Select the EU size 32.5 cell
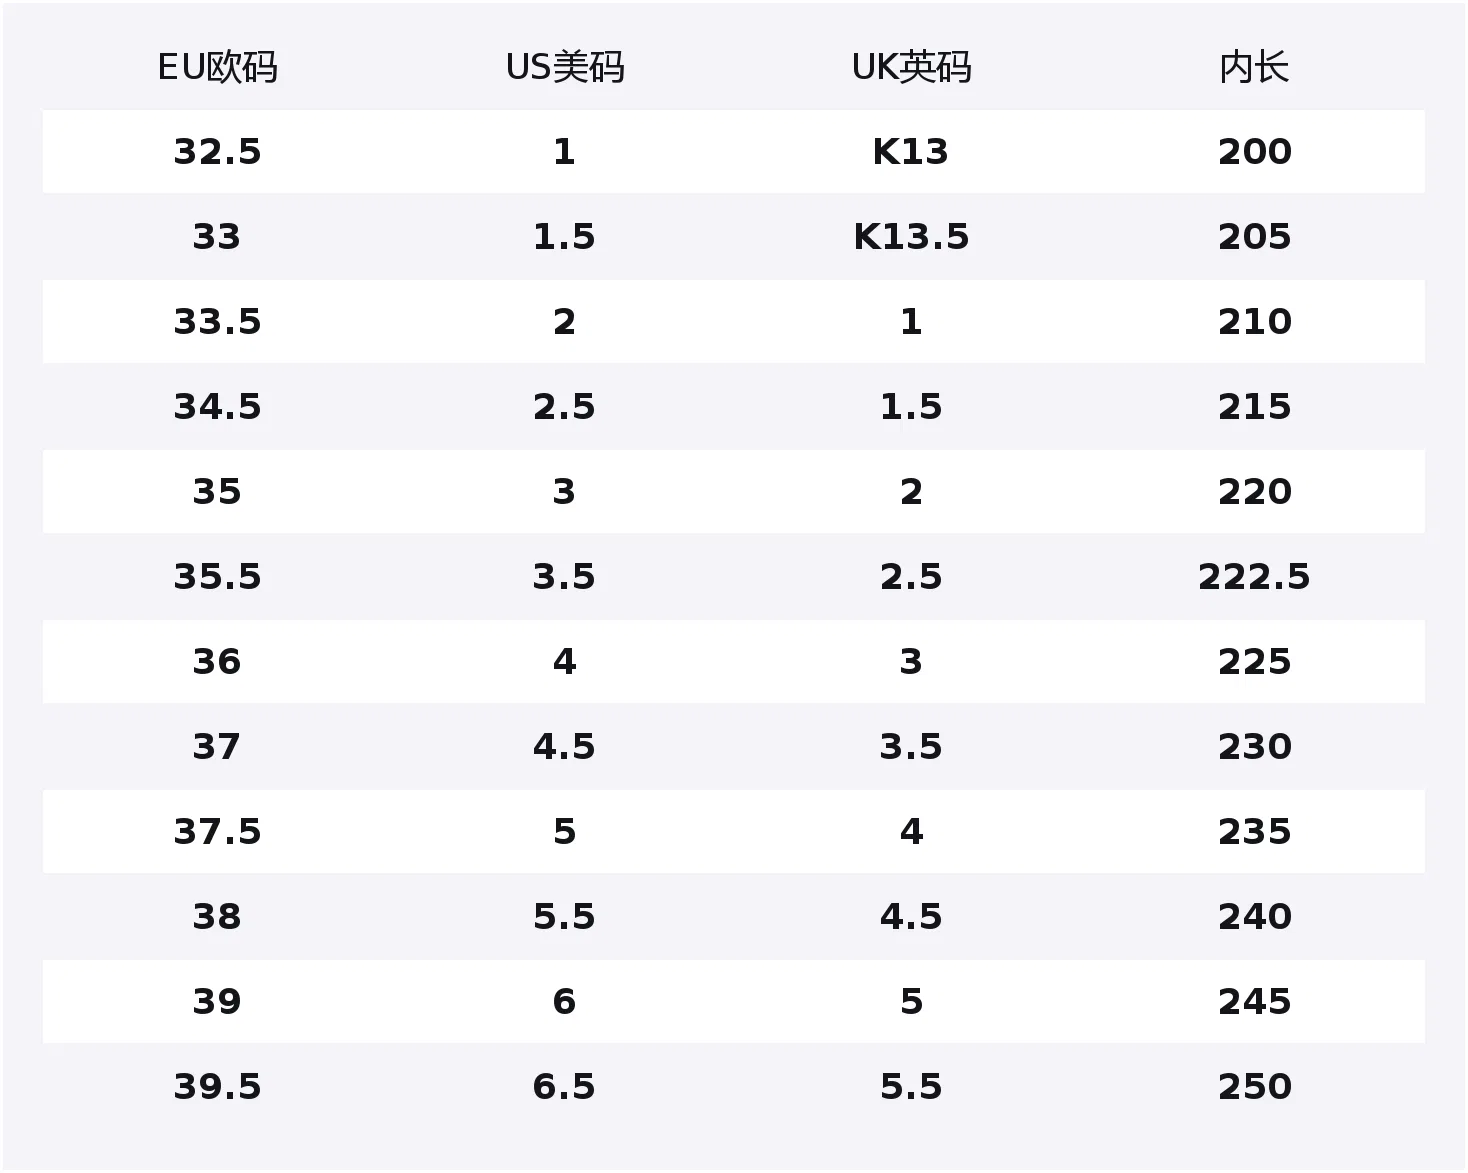The height and width of the screenshot is (1173, 1468). click(x=217, y=152)
